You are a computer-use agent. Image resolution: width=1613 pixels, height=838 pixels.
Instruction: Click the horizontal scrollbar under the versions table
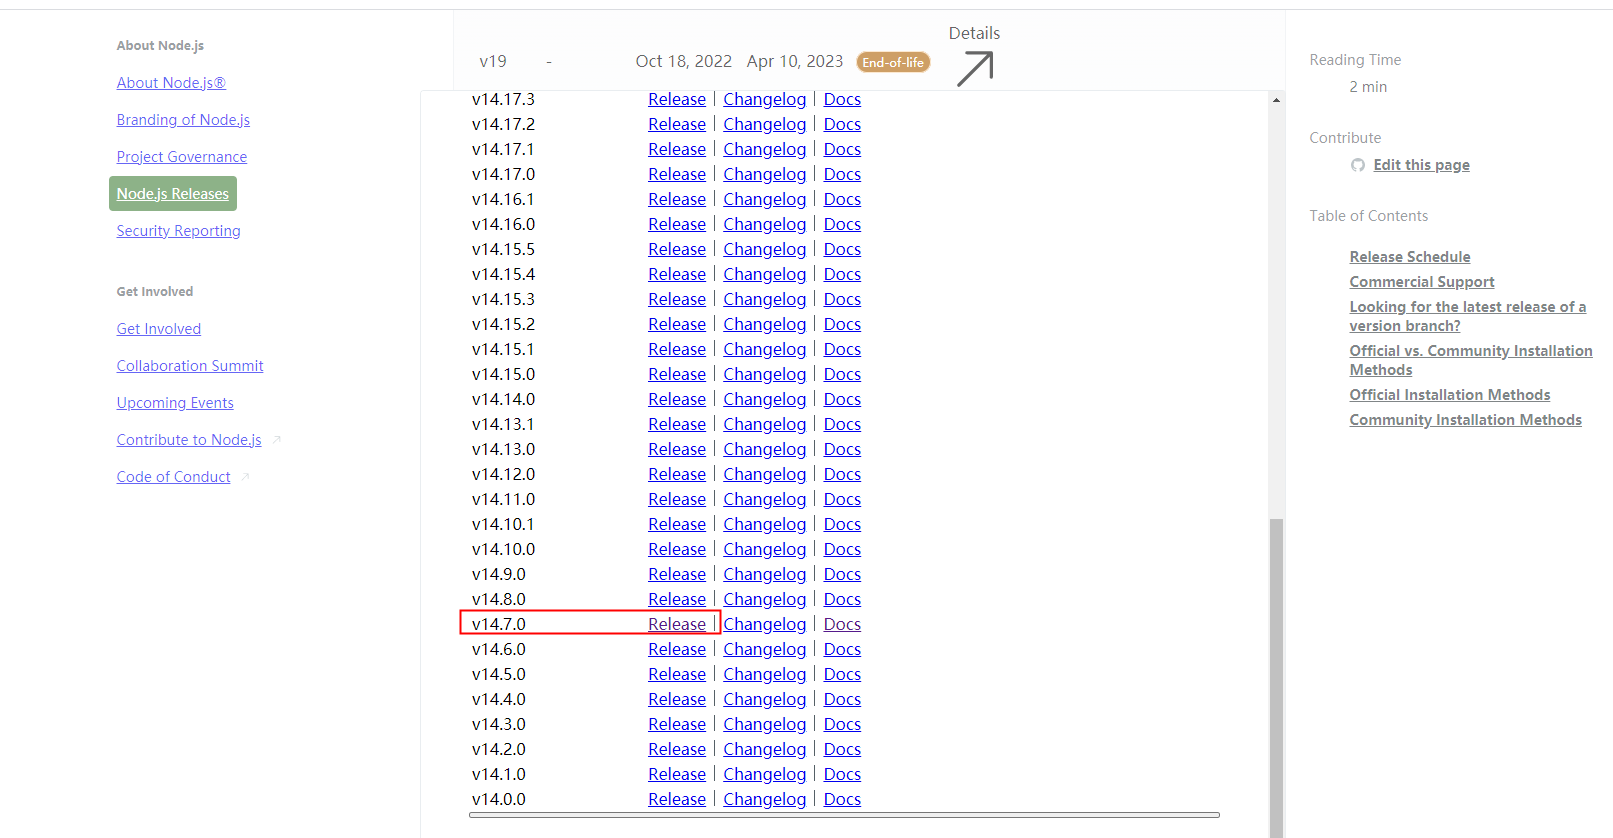[844, 815]
